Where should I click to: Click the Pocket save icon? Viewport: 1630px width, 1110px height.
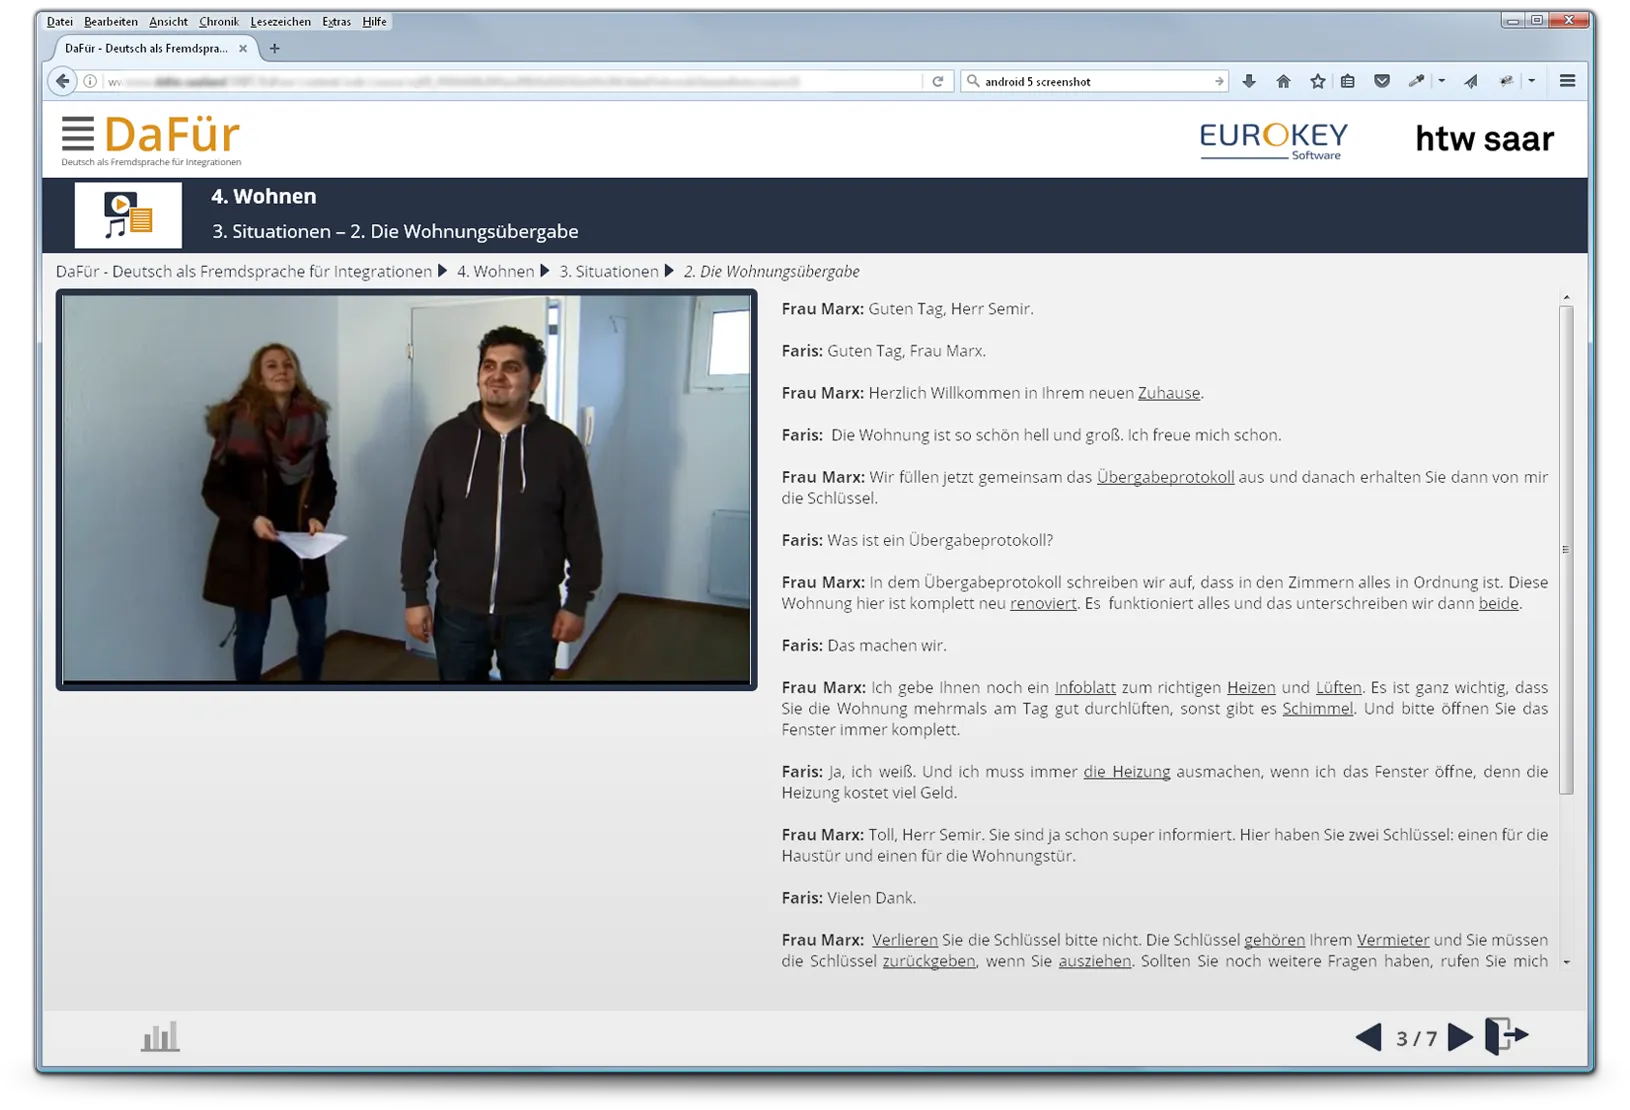point(1382,82)
